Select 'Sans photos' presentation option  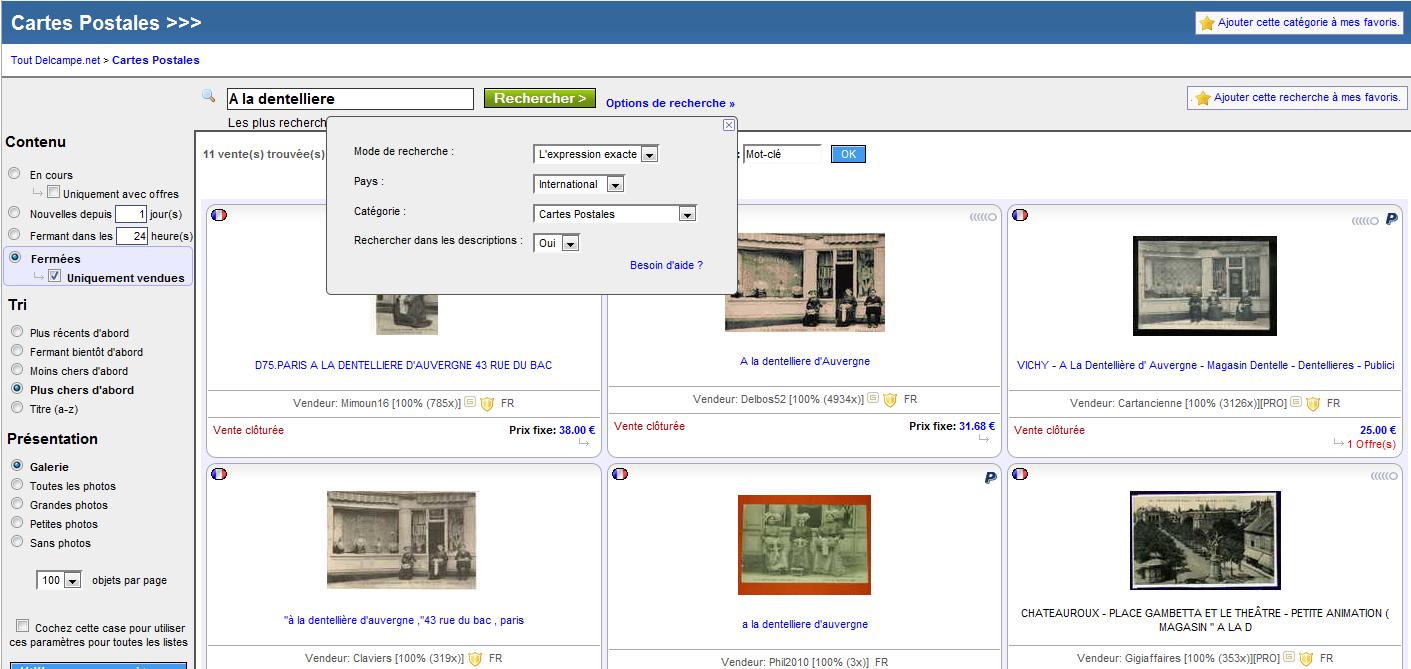[x=16, y=541]
